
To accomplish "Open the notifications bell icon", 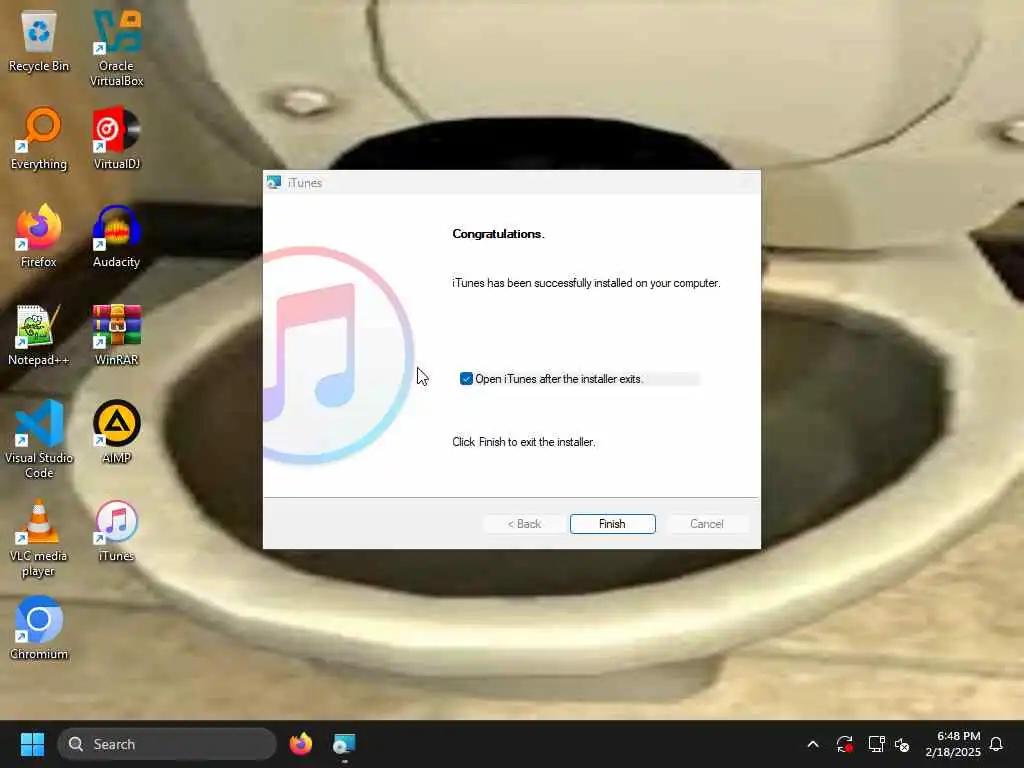I will tap(997, 744).
